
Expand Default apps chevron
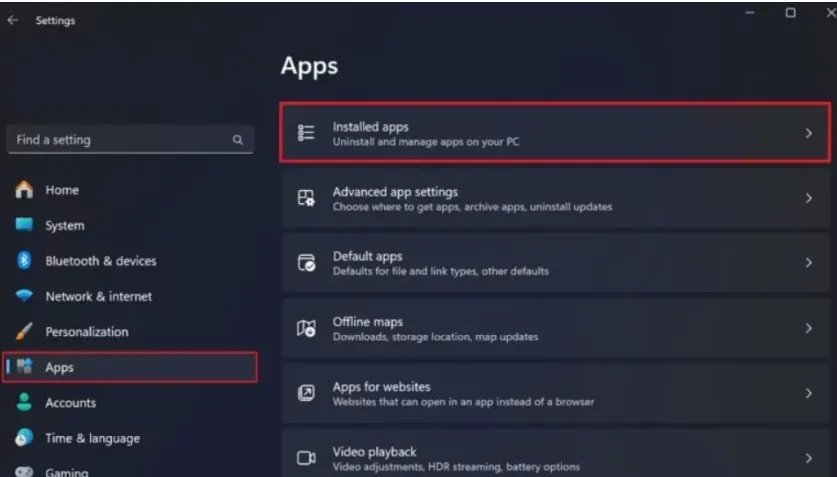coord(809,263)
